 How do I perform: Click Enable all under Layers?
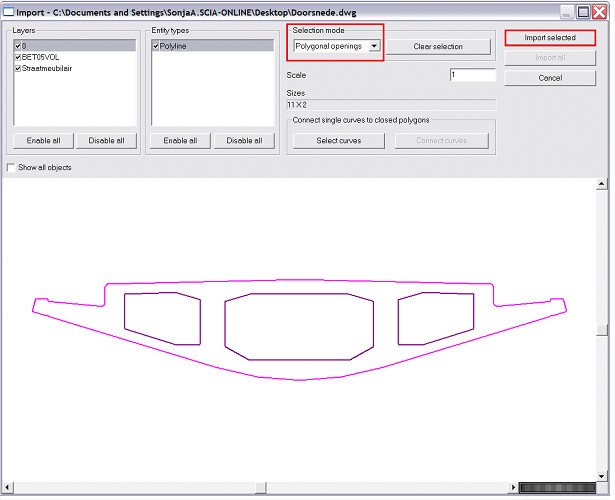point(44,140)
